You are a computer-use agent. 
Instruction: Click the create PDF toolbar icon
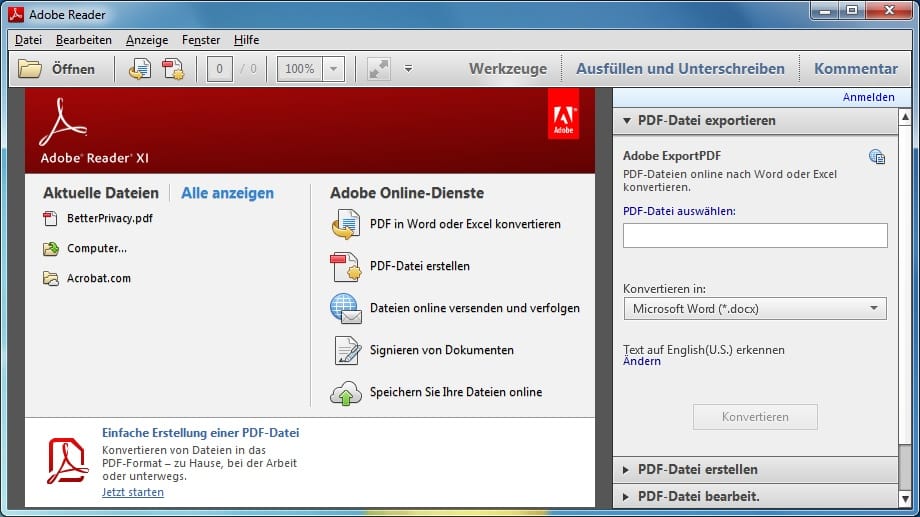point(173,69)
